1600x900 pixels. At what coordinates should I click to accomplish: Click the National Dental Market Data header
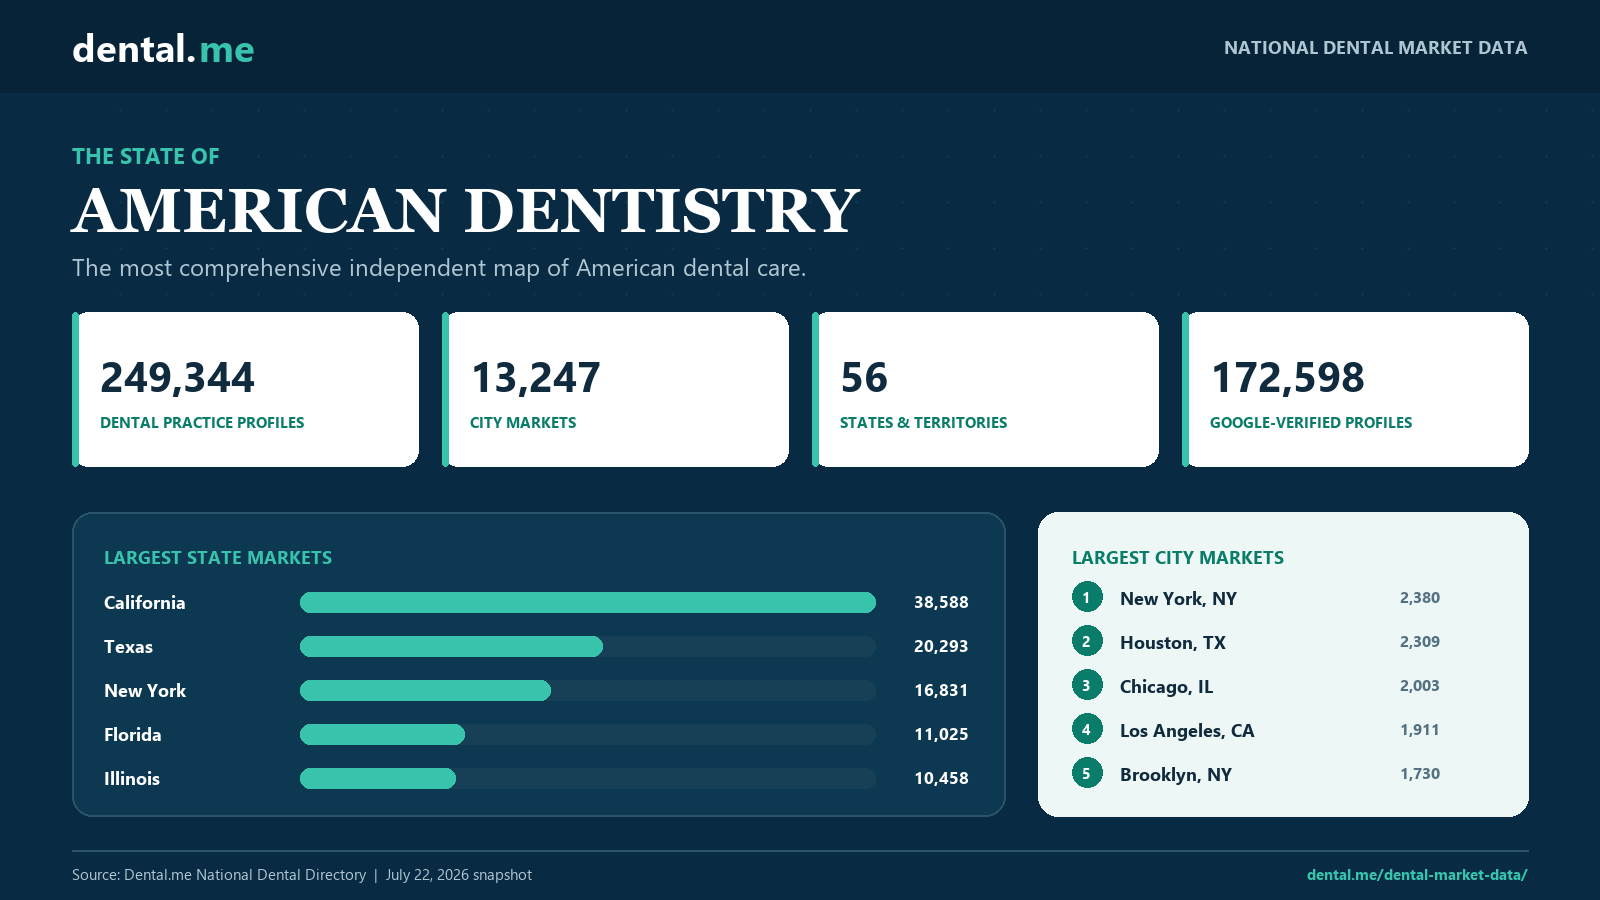(x=1376, y=48)
